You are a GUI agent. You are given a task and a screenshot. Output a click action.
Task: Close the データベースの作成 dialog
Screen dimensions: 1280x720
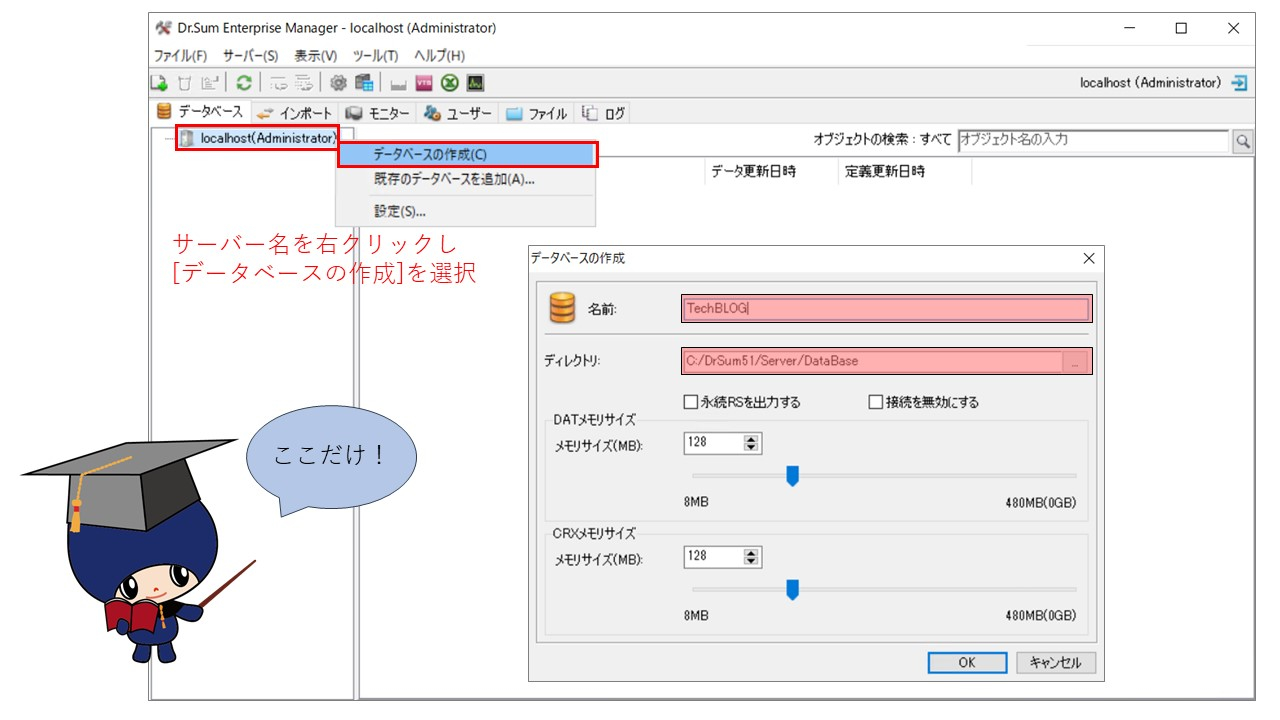pyautogui.click(x=1089, y=258)
